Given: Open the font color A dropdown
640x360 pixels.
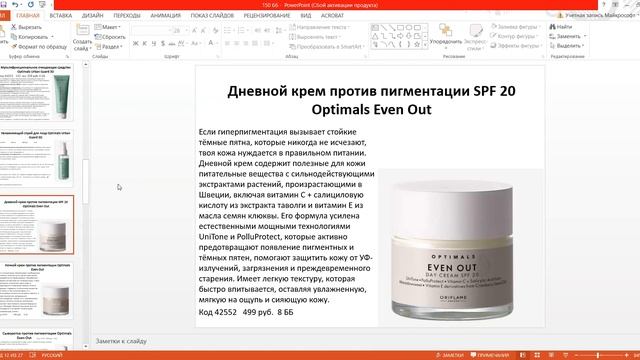Looking at the screenshot, I should click(x=217, y=43).
